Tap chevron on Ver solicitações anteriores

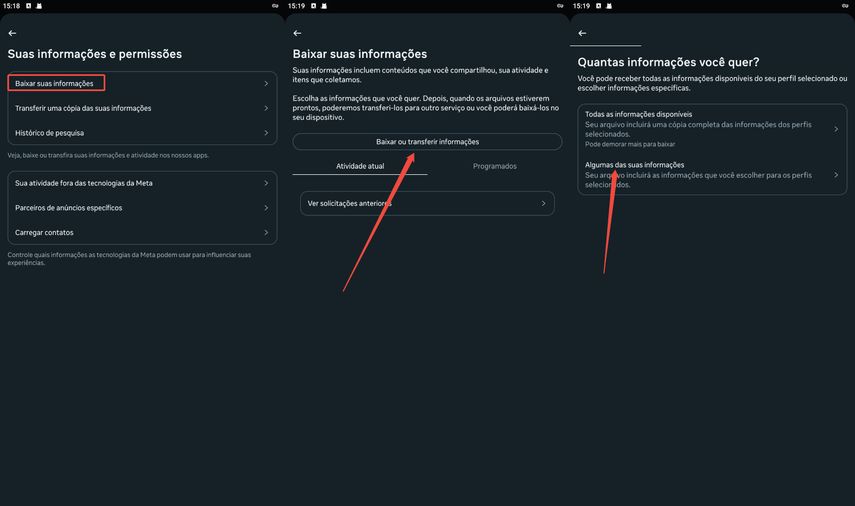point(543,203)
